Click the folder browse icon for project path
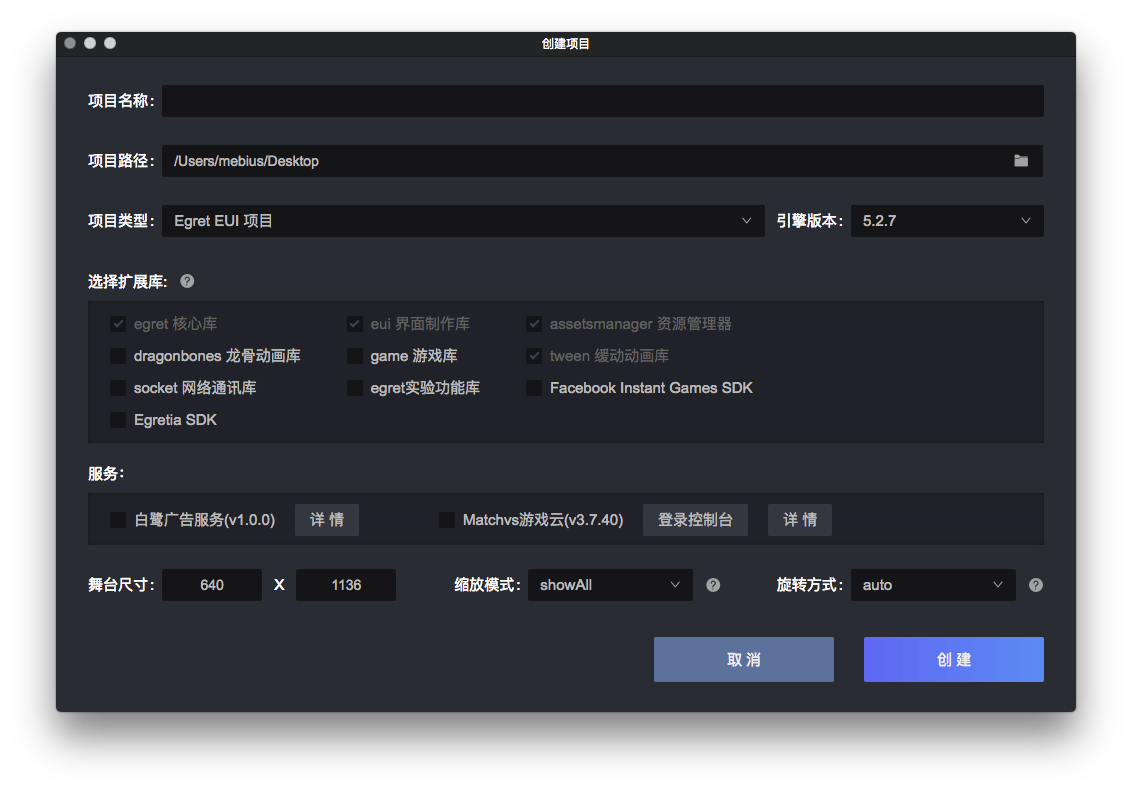The height and width of the screenshot is (792, 1132). tap(1020, 160)
